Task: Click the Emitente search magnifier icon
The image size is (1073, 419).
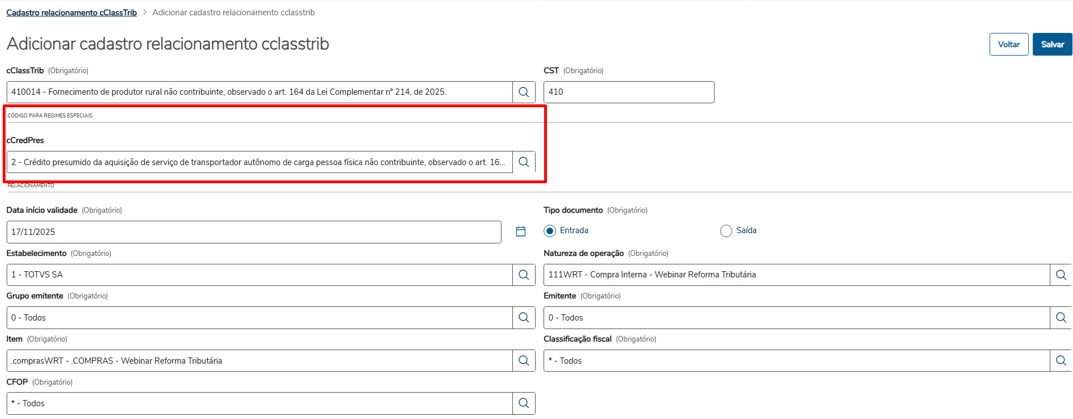Action: point(1061,318)
